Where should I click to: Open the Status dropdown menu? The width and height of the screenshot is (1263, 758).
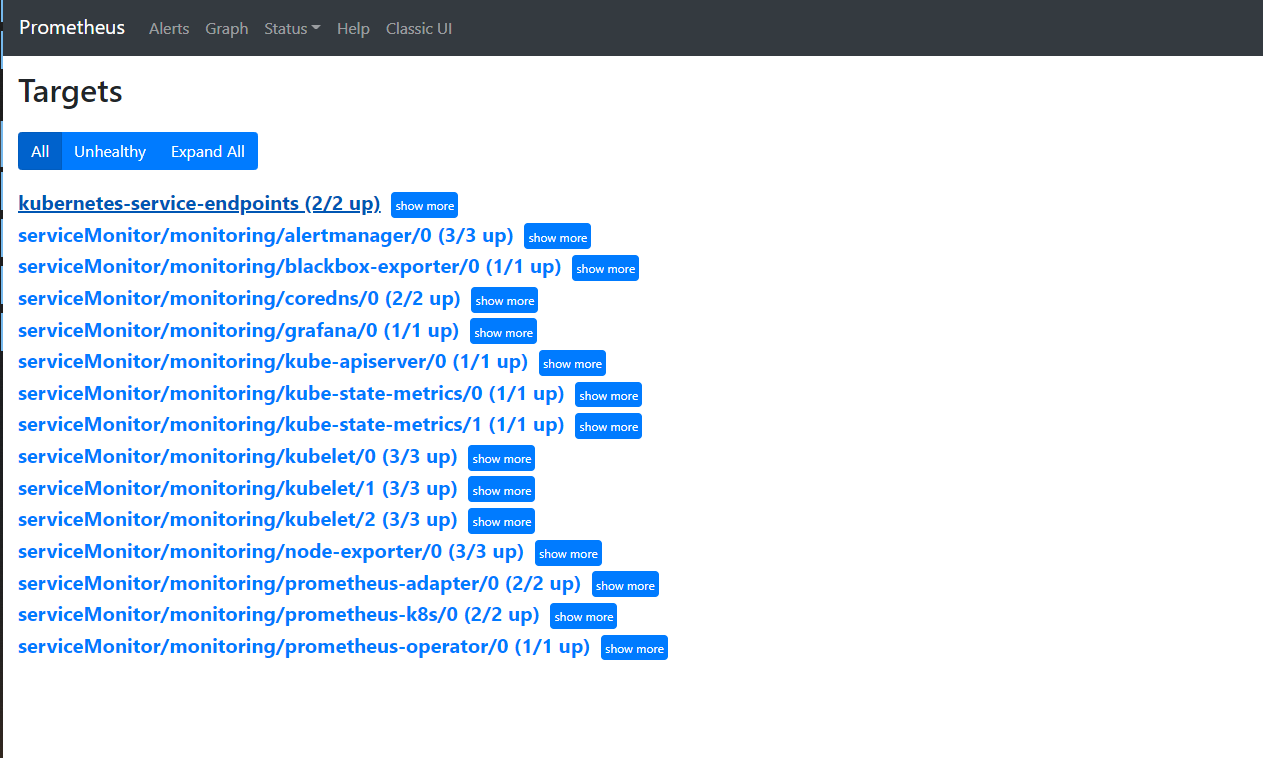292,29
